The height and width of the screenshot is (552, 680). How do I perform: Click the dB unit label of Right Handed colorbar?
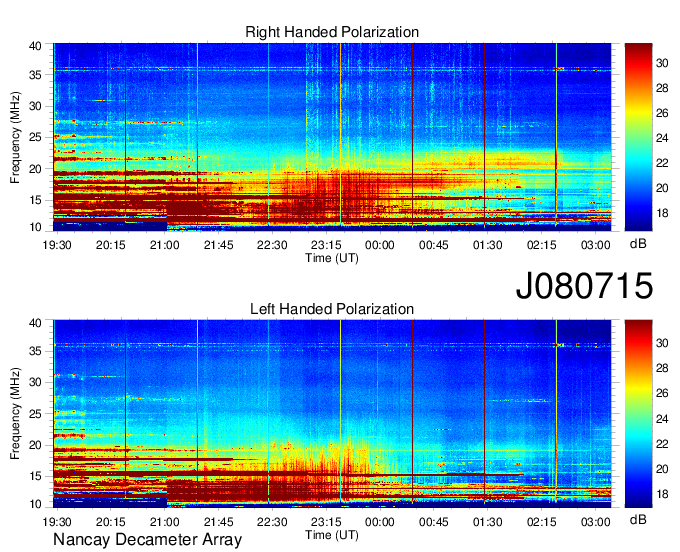point(638,244)
